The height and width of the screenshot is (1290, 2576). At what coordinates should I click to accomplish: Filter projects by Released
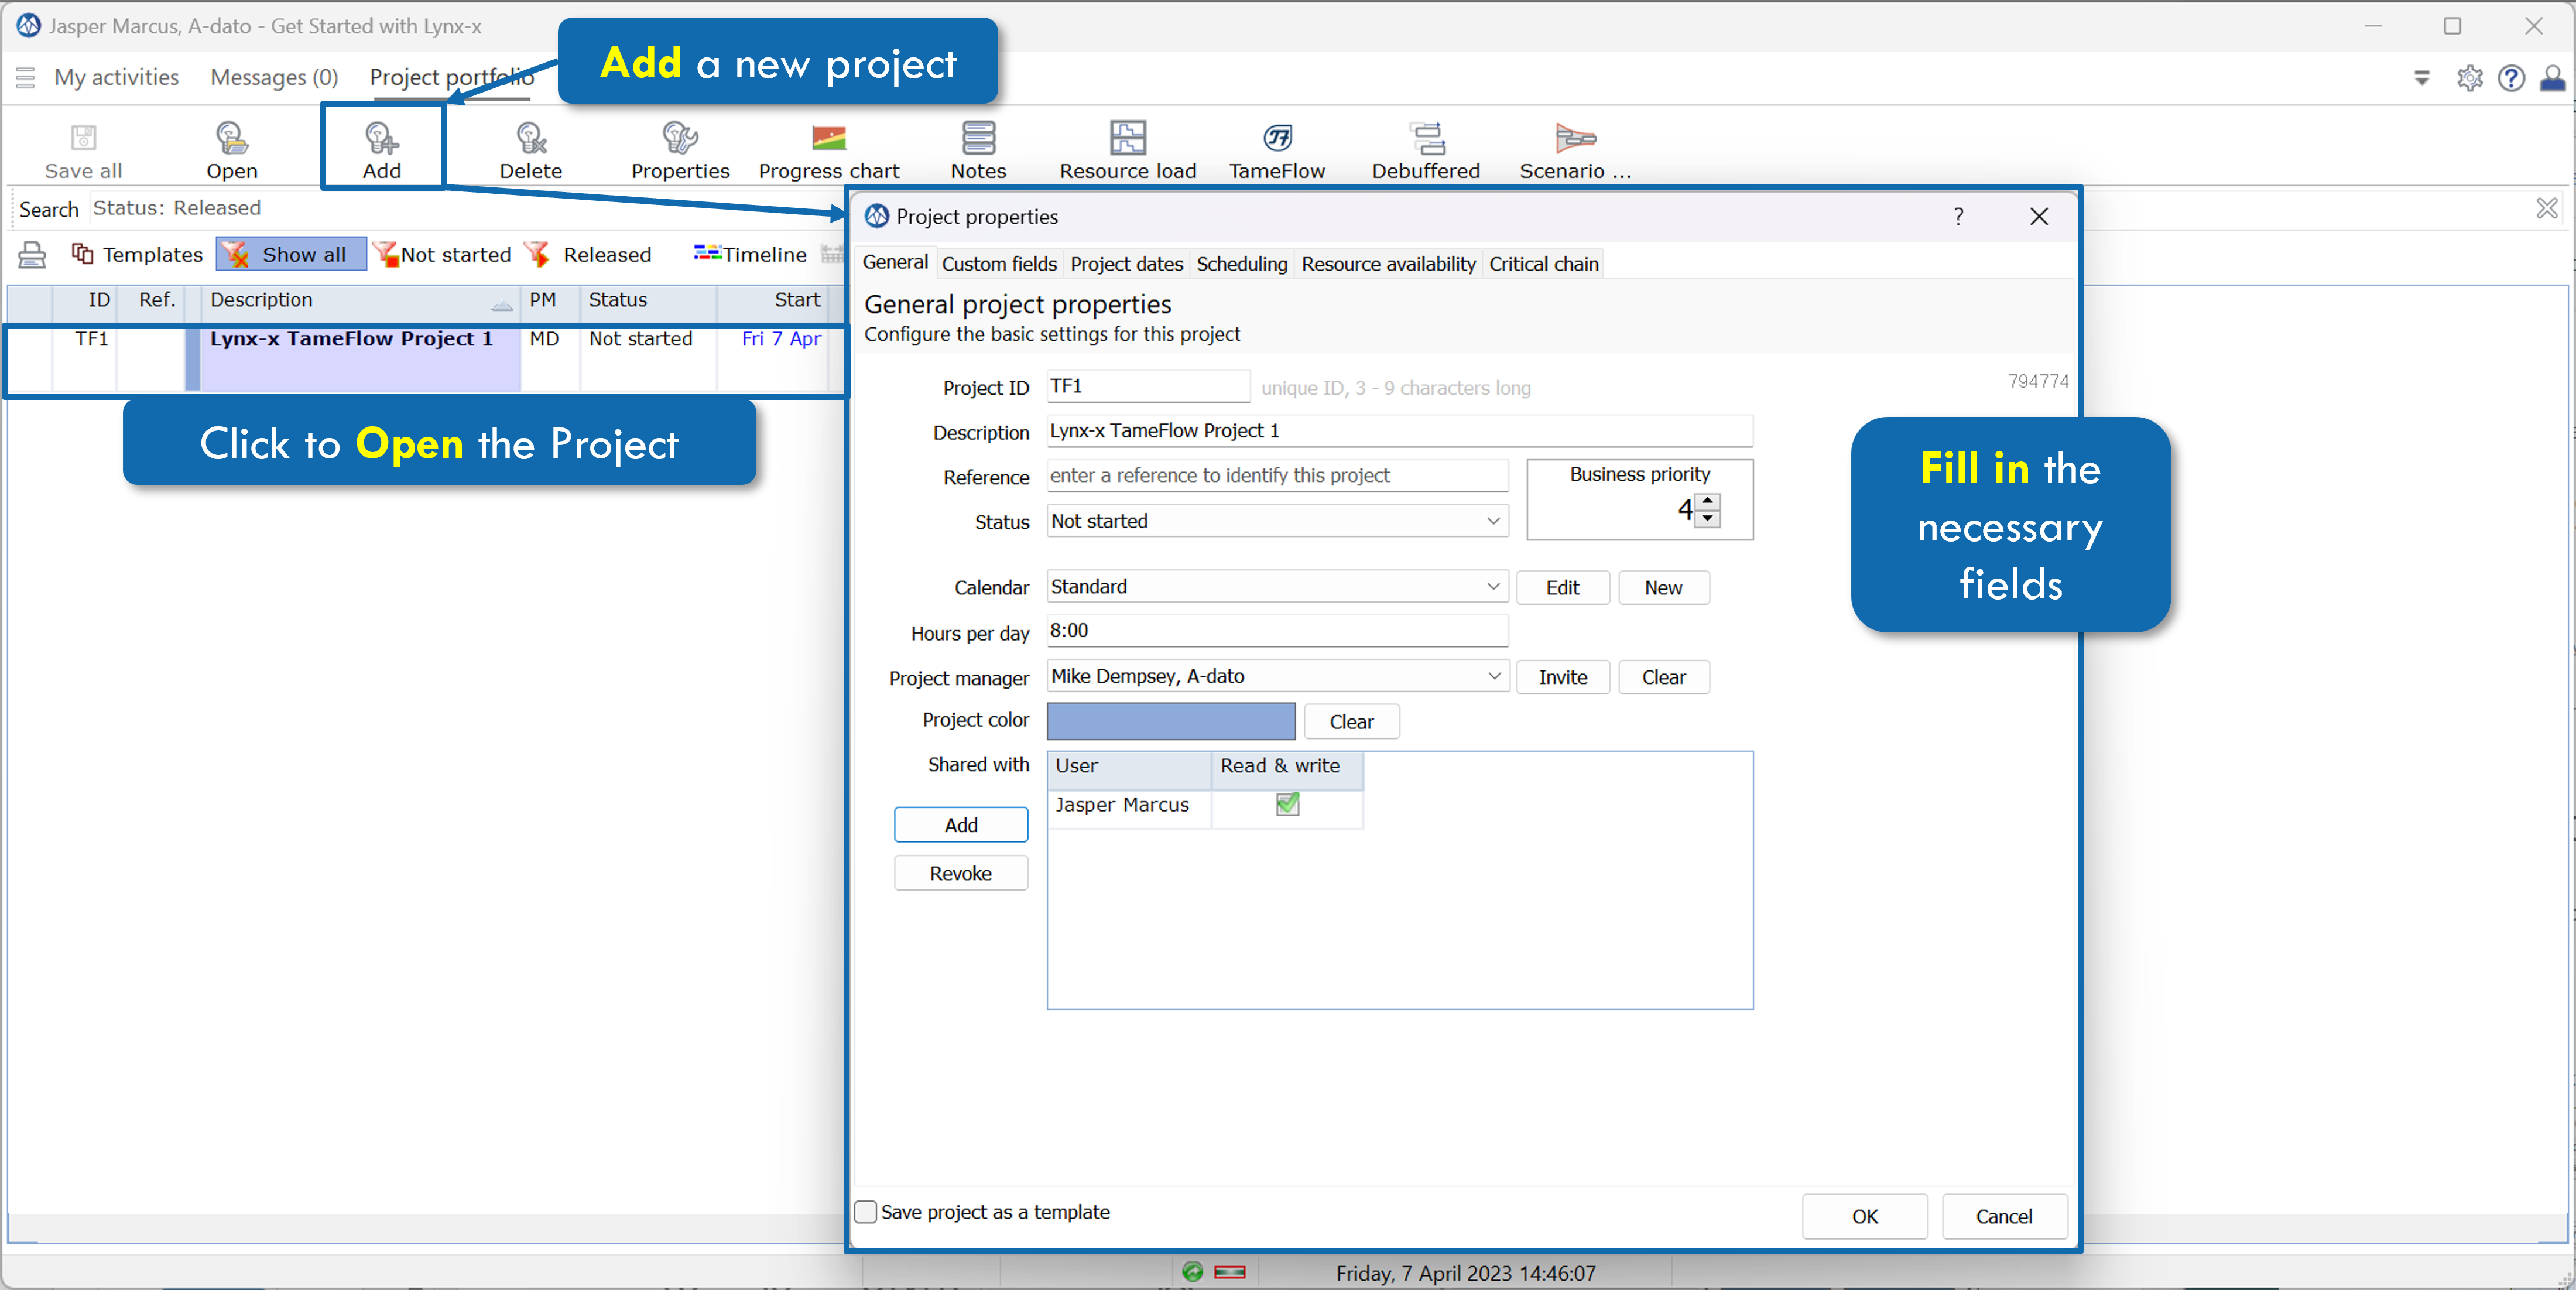588,255
